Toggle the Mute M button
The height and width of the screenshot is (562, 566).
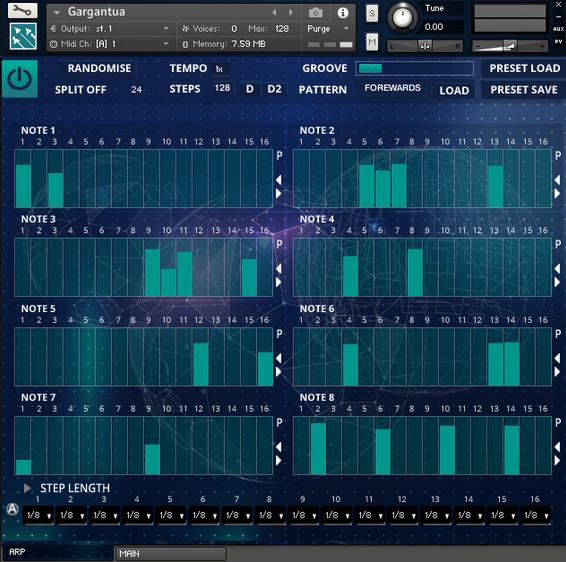click(372, 42)
